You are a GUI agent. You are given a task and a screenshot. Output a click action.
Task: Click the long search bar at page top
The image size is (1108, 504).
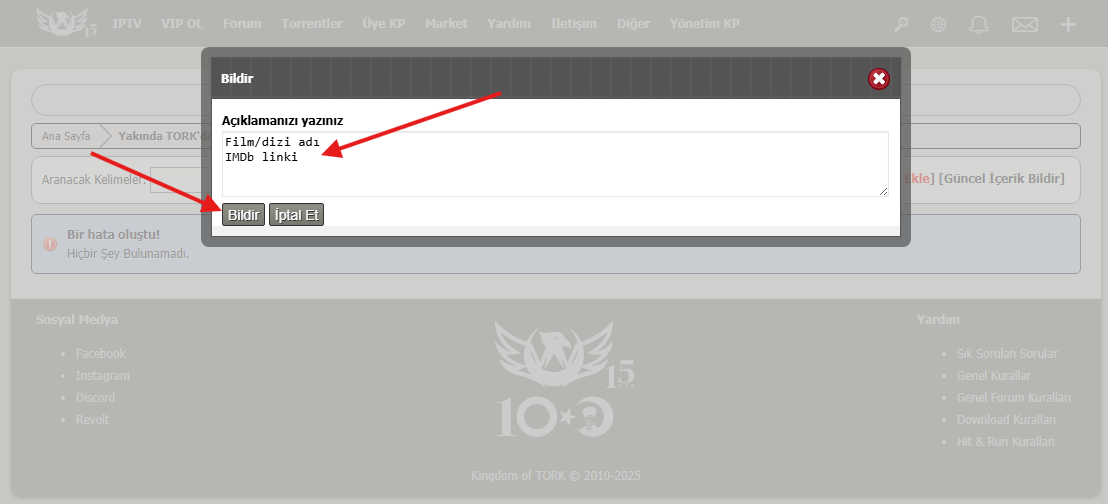(555, 100)
